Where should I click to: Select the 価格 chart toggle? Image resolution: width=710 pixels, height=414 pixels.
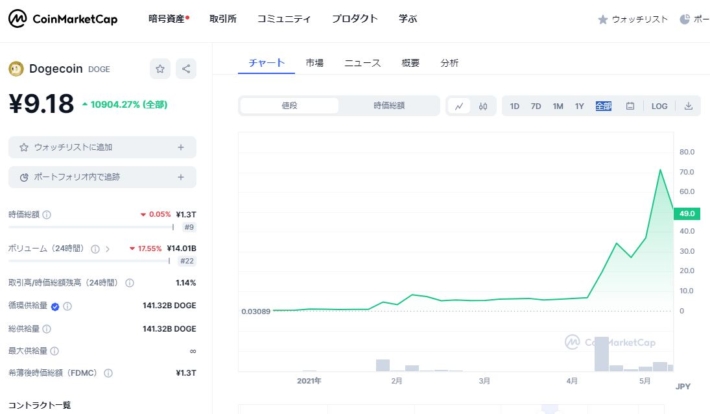pyautogui.click(x=289, y=106)
